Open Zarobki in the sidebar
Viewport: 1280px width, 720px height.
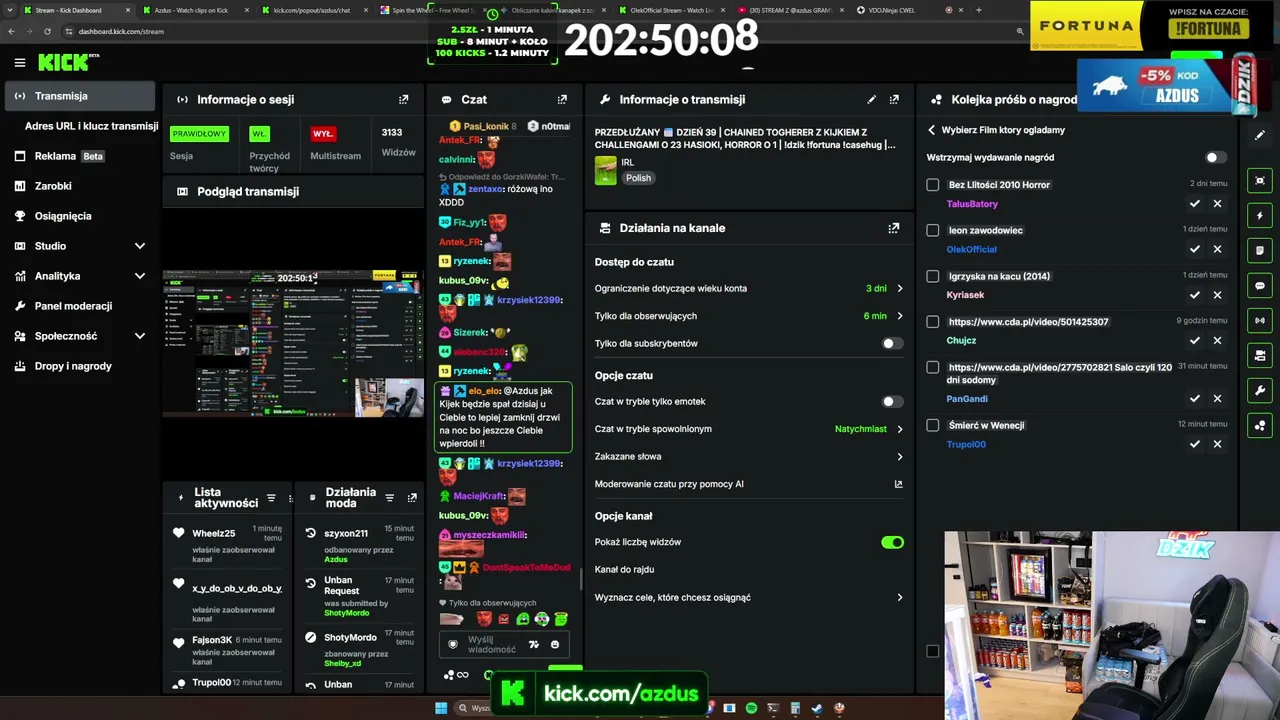tap(80, 186)
